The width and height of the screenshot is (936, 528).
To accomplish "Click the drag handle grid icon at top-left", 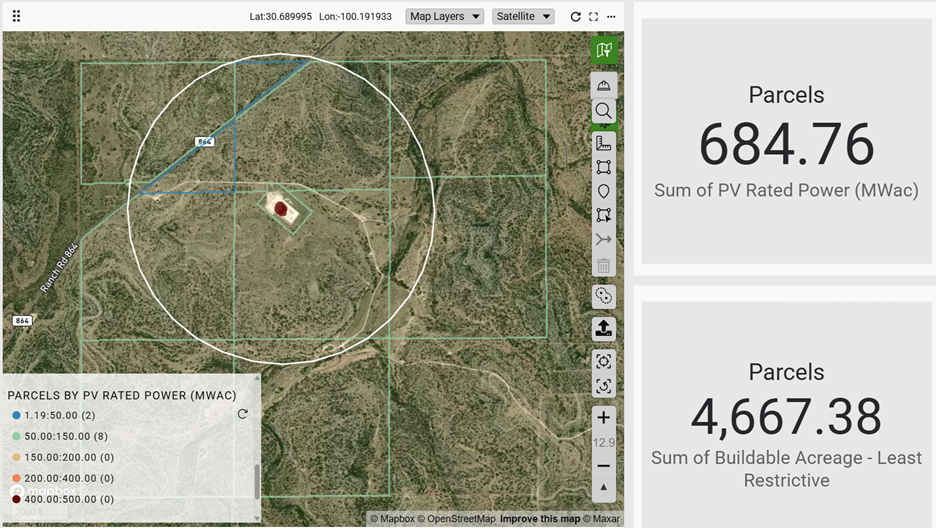I will coord(16,17).
